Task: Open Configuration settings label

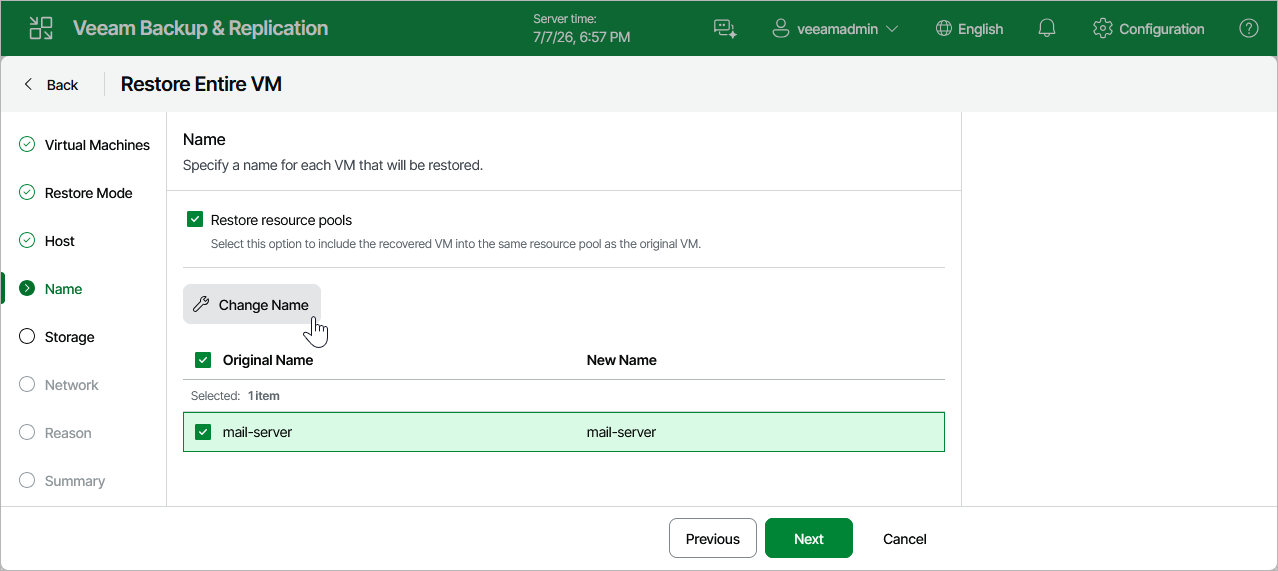Action: coord(1162,29)
